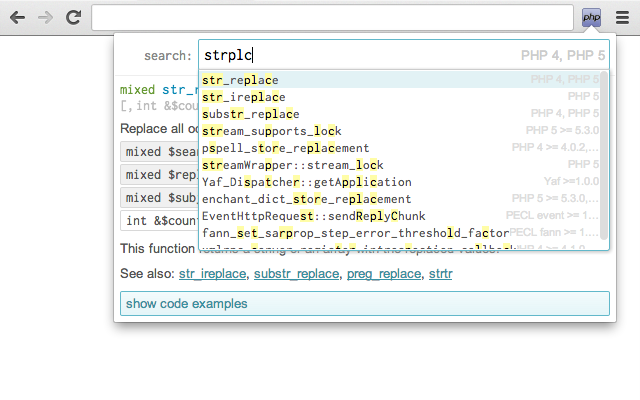Choose streamWrapper::stream_lock entry
This screenshot has height=400, width=640.
point(400,165)
